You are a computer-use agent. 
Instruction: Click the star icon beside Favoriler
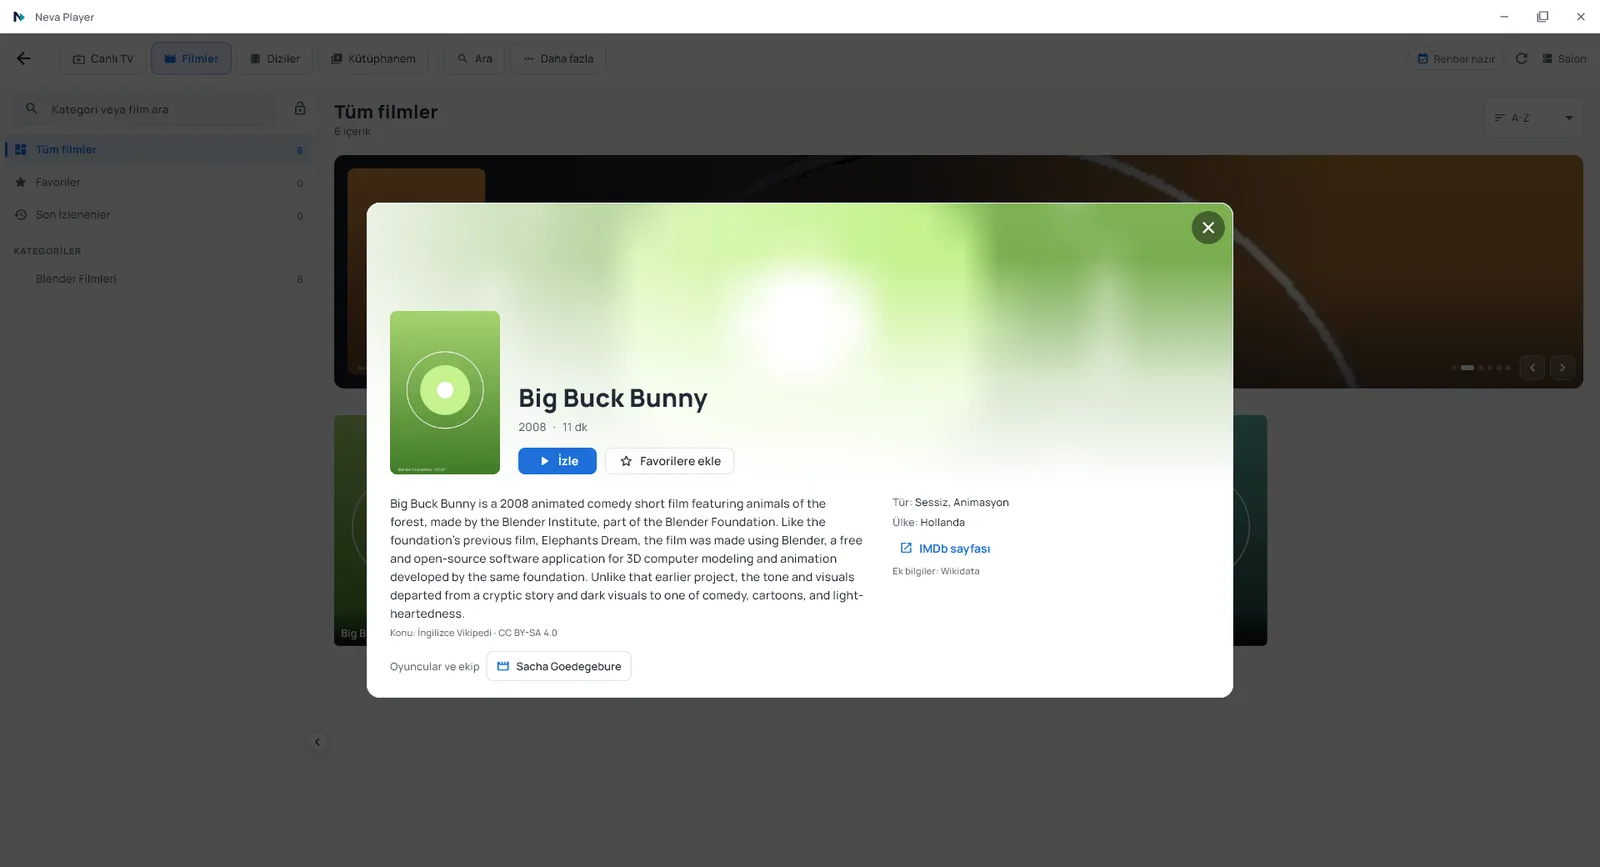point(21,183)
